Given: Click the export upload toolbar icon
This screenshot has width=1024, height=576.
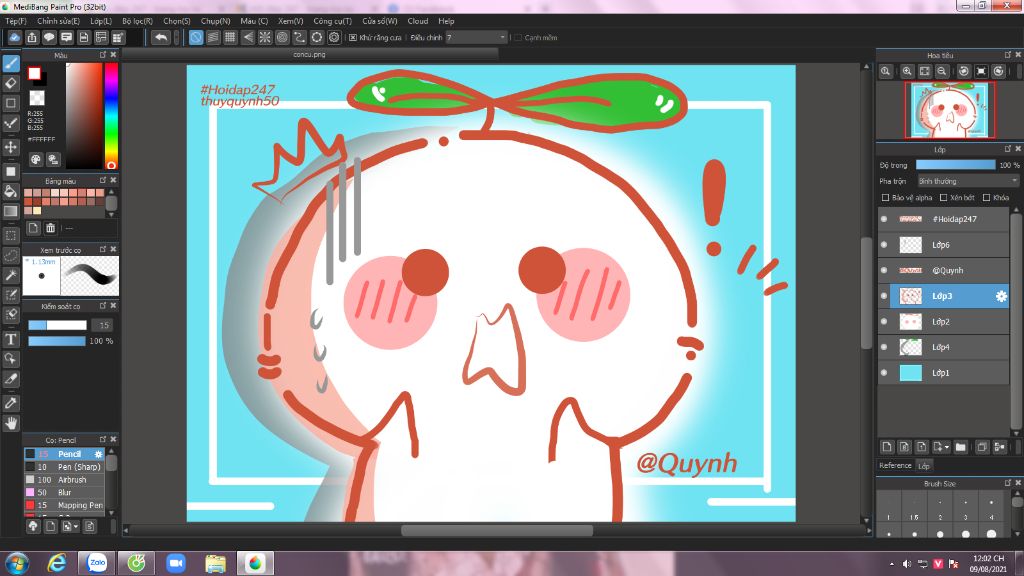Looking at the screenshot, I should pyautogui.click(x=32, y=37).
